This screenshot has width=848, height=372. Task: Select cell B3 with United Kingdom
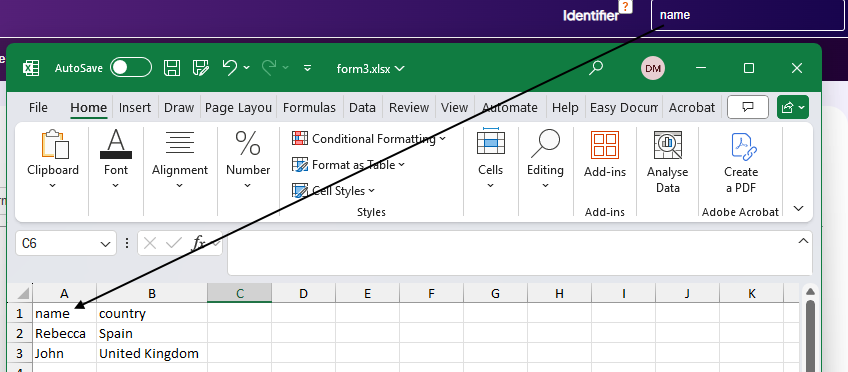(152, 354)
